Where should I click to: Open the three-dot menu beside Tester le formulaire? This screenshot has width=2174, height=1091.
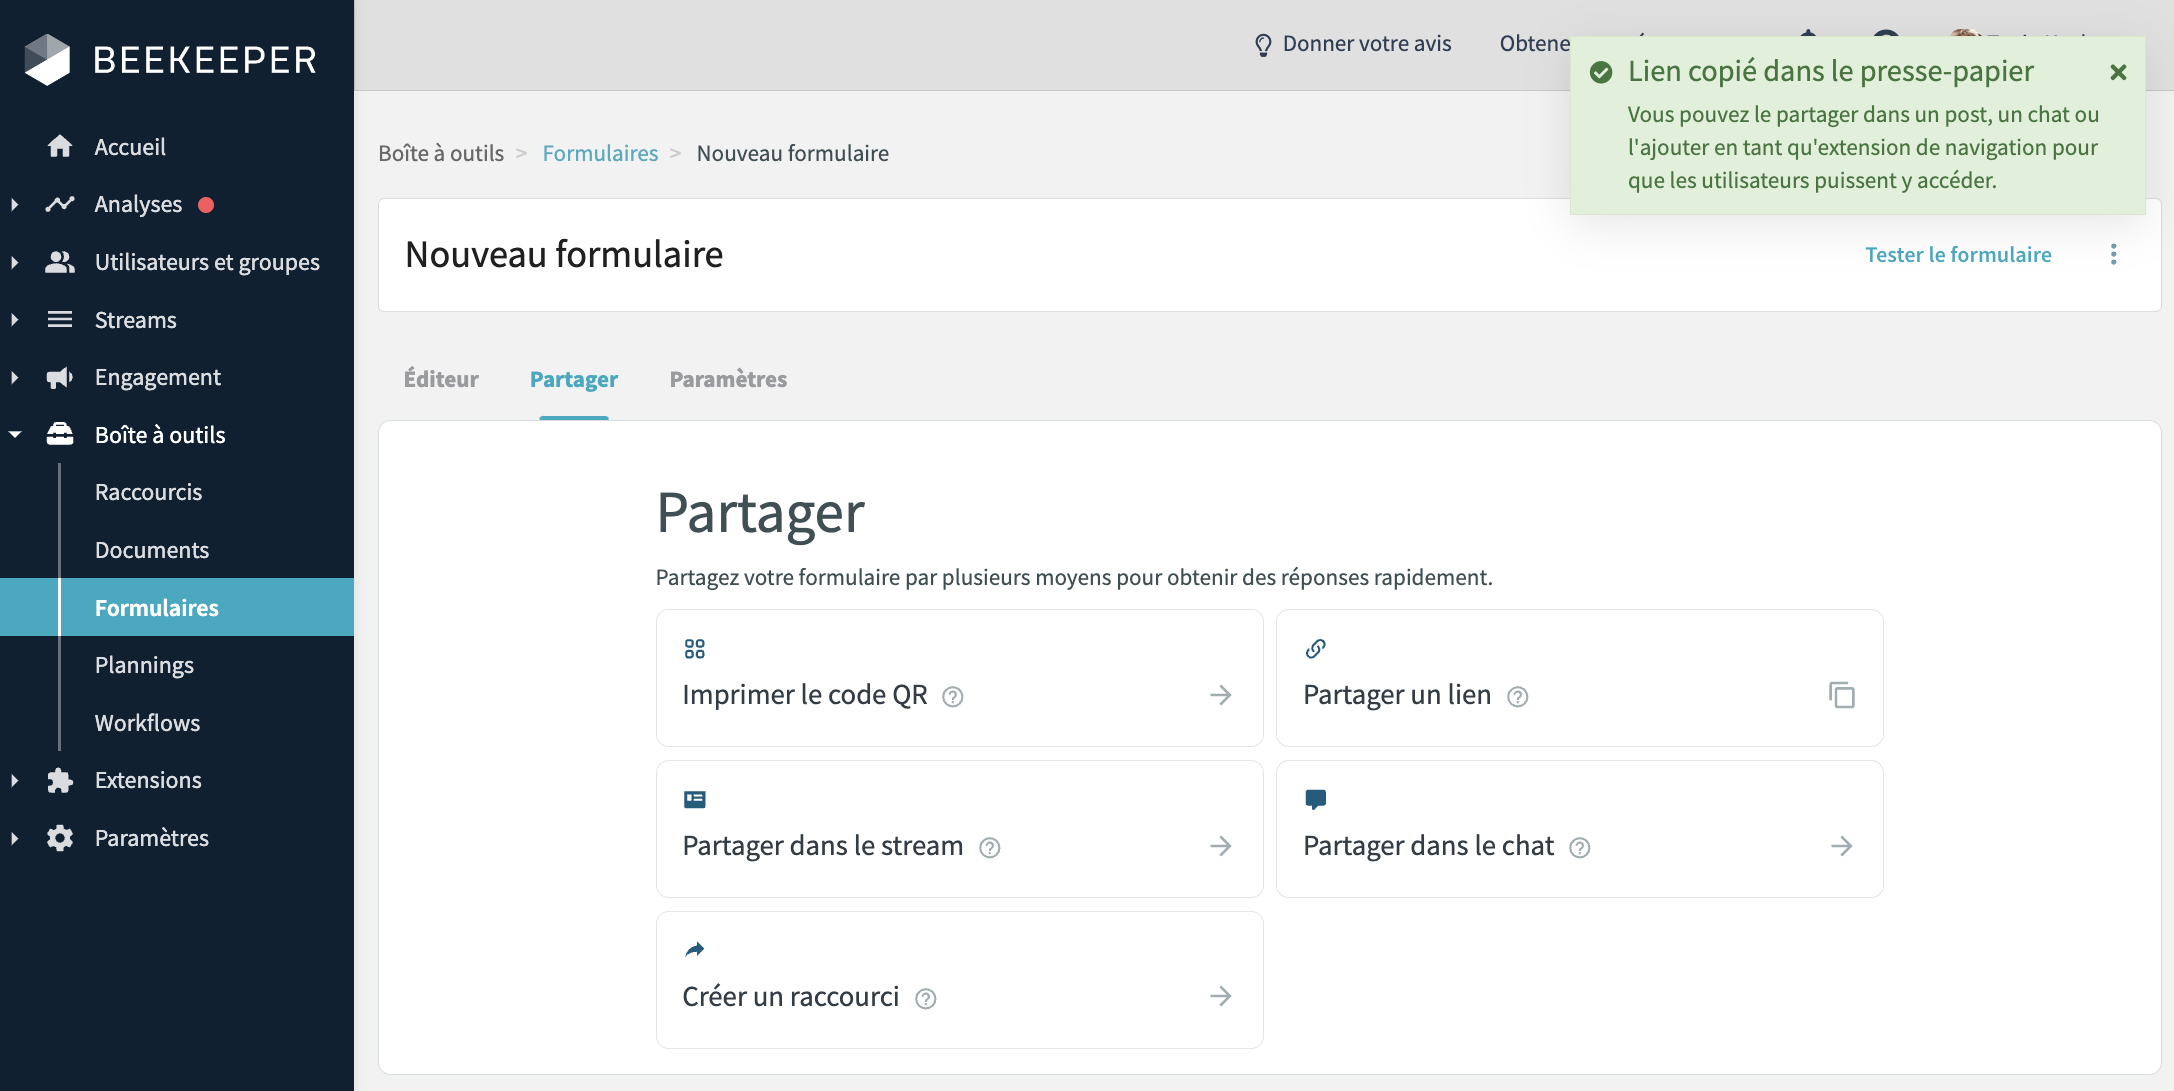tap(2113, 255)
